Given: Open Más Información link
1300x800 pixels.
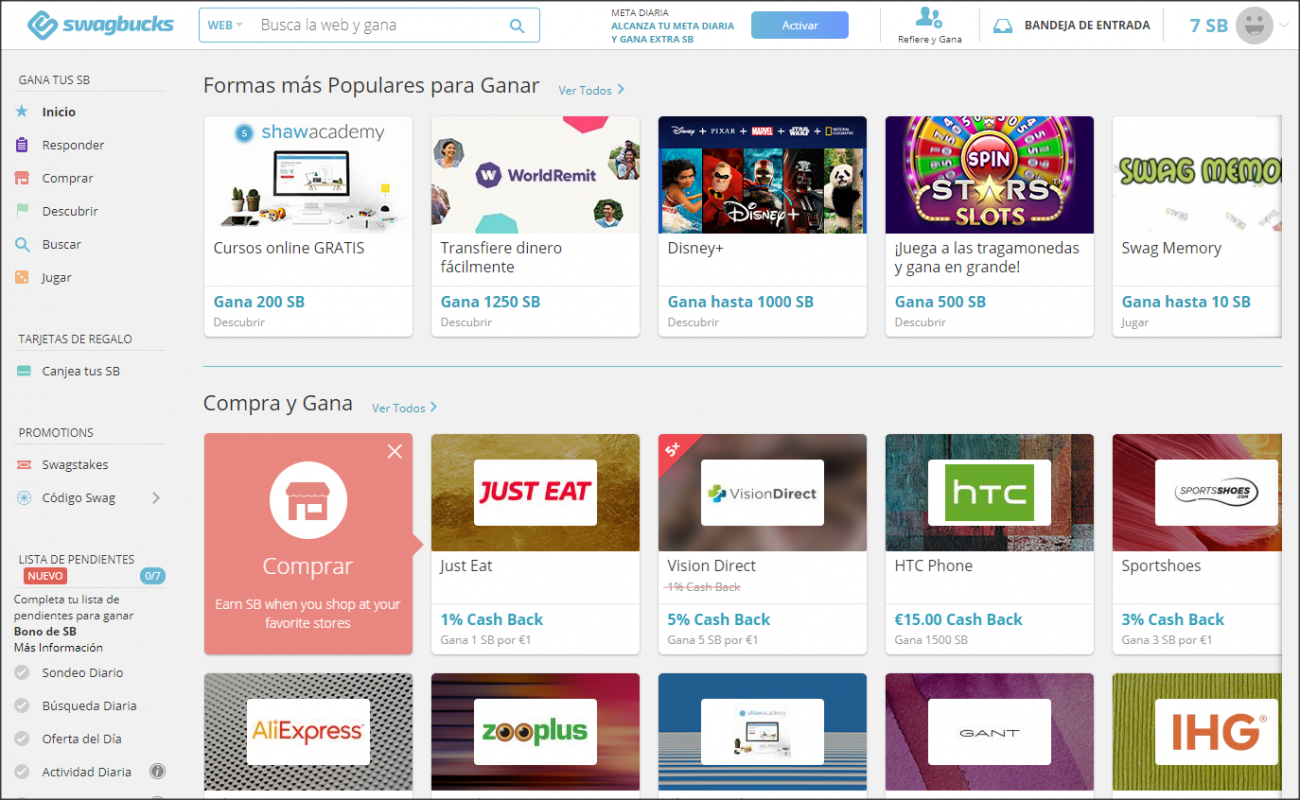Looking at the screenshot, I should pos(58,647).
